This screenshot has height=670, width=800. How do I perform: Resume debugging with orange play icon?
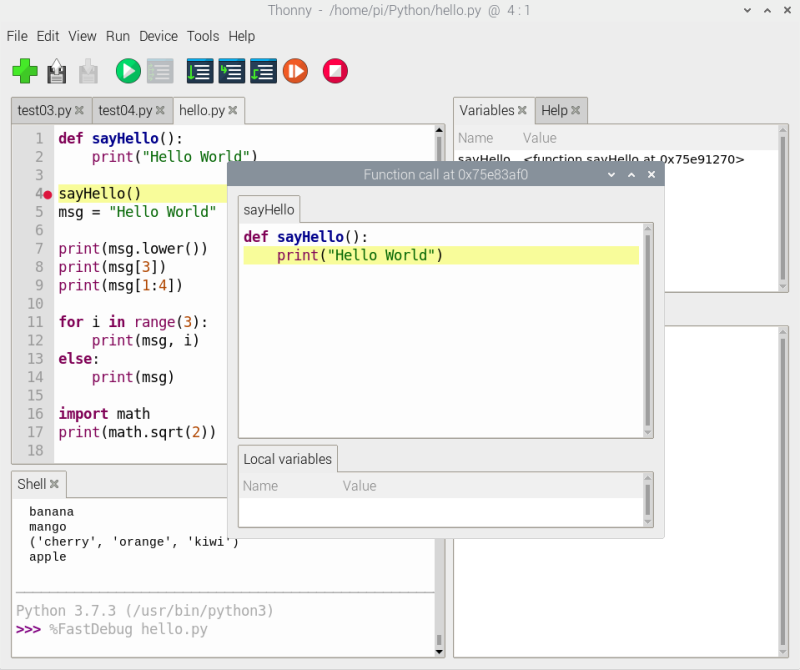295,71
